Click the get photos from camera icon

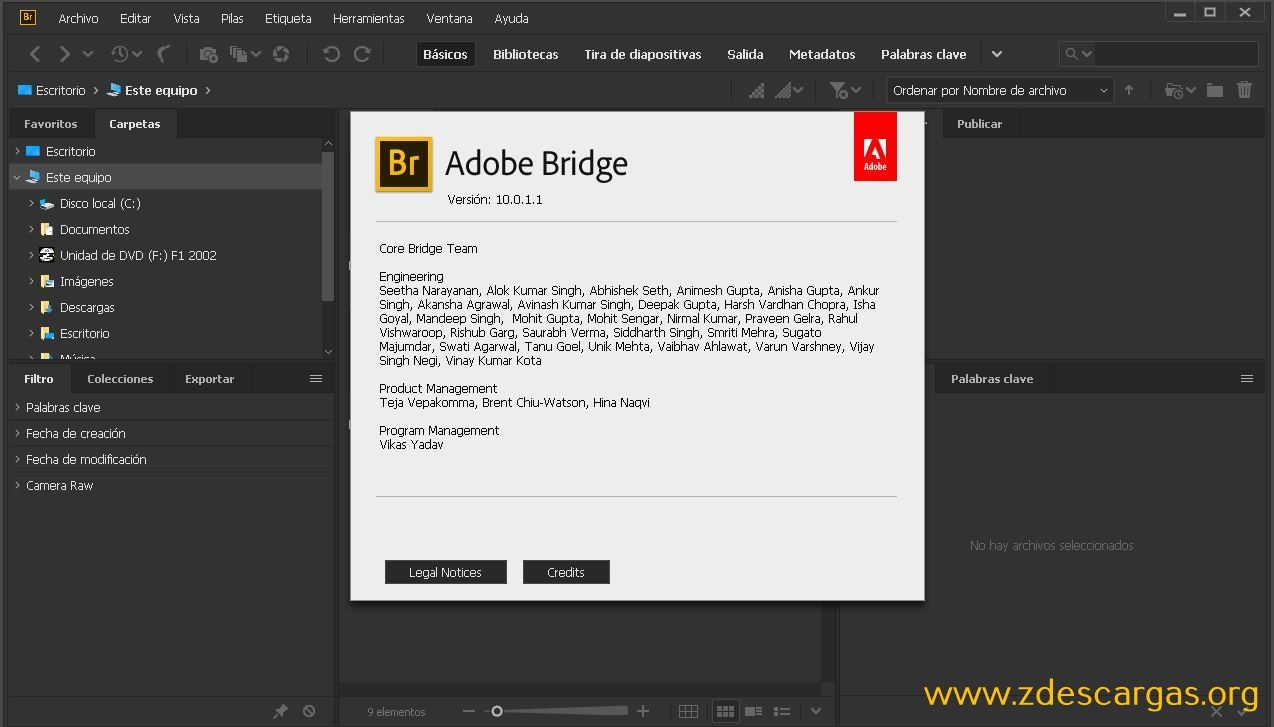pos(208,54)
